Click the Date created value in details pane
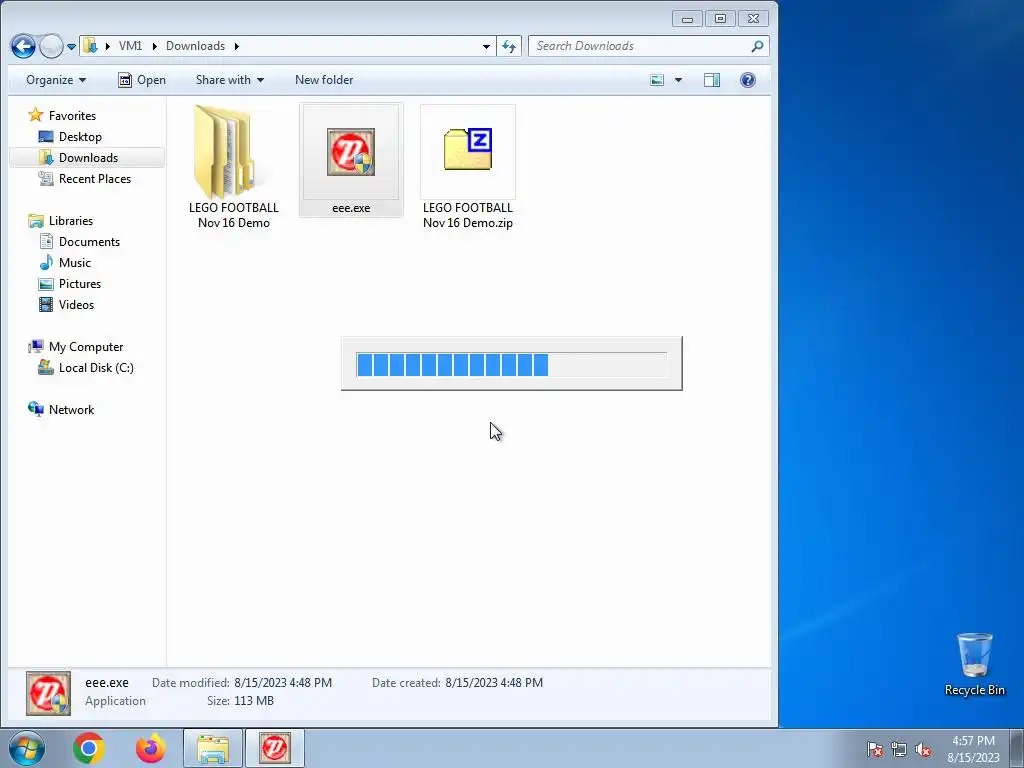Image resolution: width=1024 pixels, height=768 pixels. [494, 682]
